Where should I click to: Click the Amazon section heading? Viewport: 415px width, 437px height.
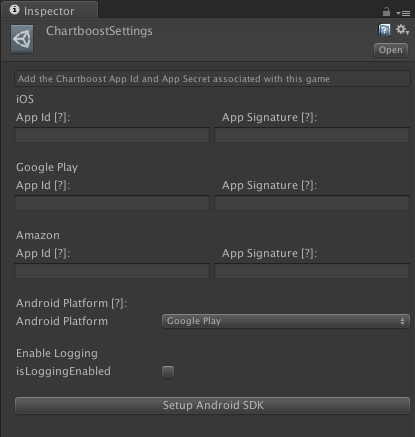click(38, 235)
